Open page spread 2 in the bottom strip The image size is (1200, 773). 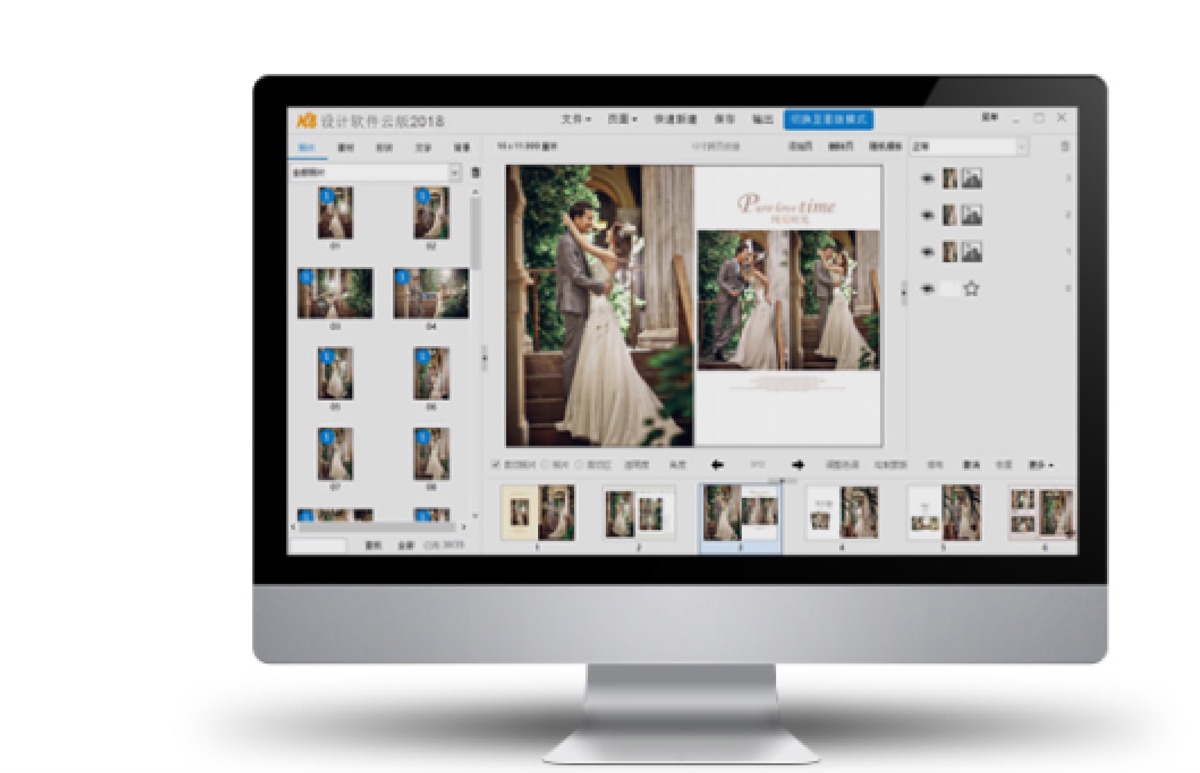(639, 513)
